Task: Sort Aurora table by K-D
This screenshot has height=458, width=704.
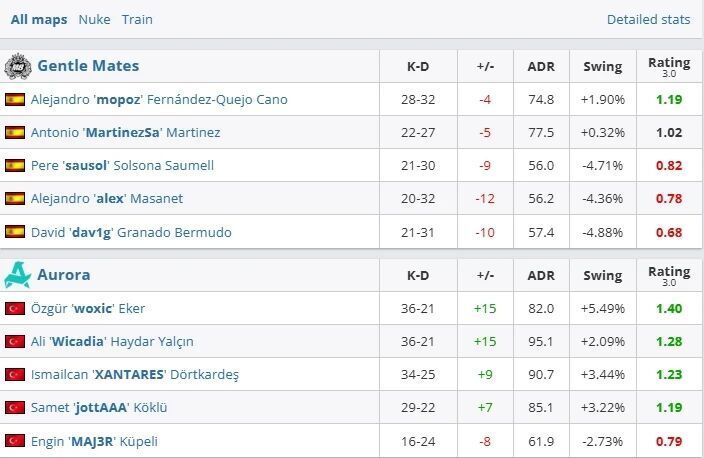Action: (x=418, y=275)
